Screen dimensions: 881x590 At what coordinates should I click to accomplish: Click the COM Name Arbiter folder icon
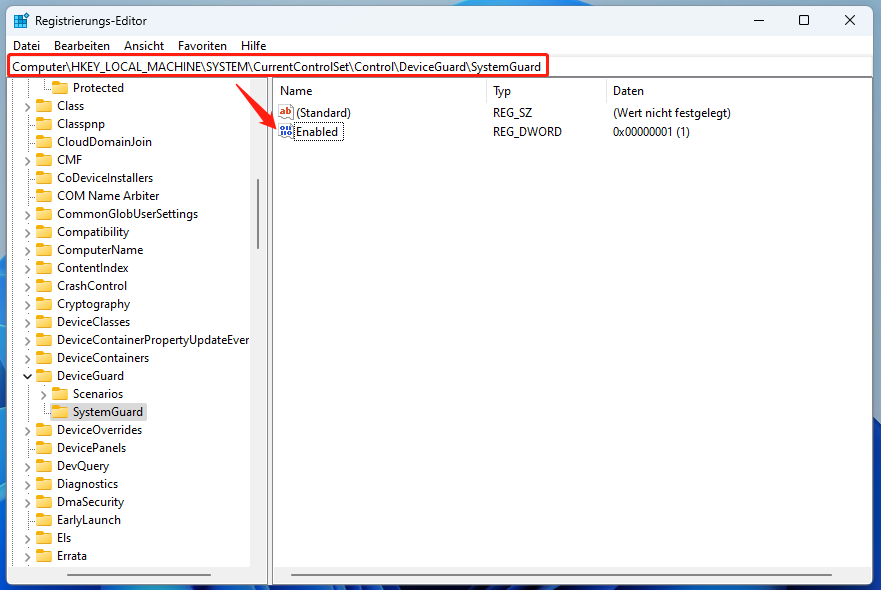point(44,196)
